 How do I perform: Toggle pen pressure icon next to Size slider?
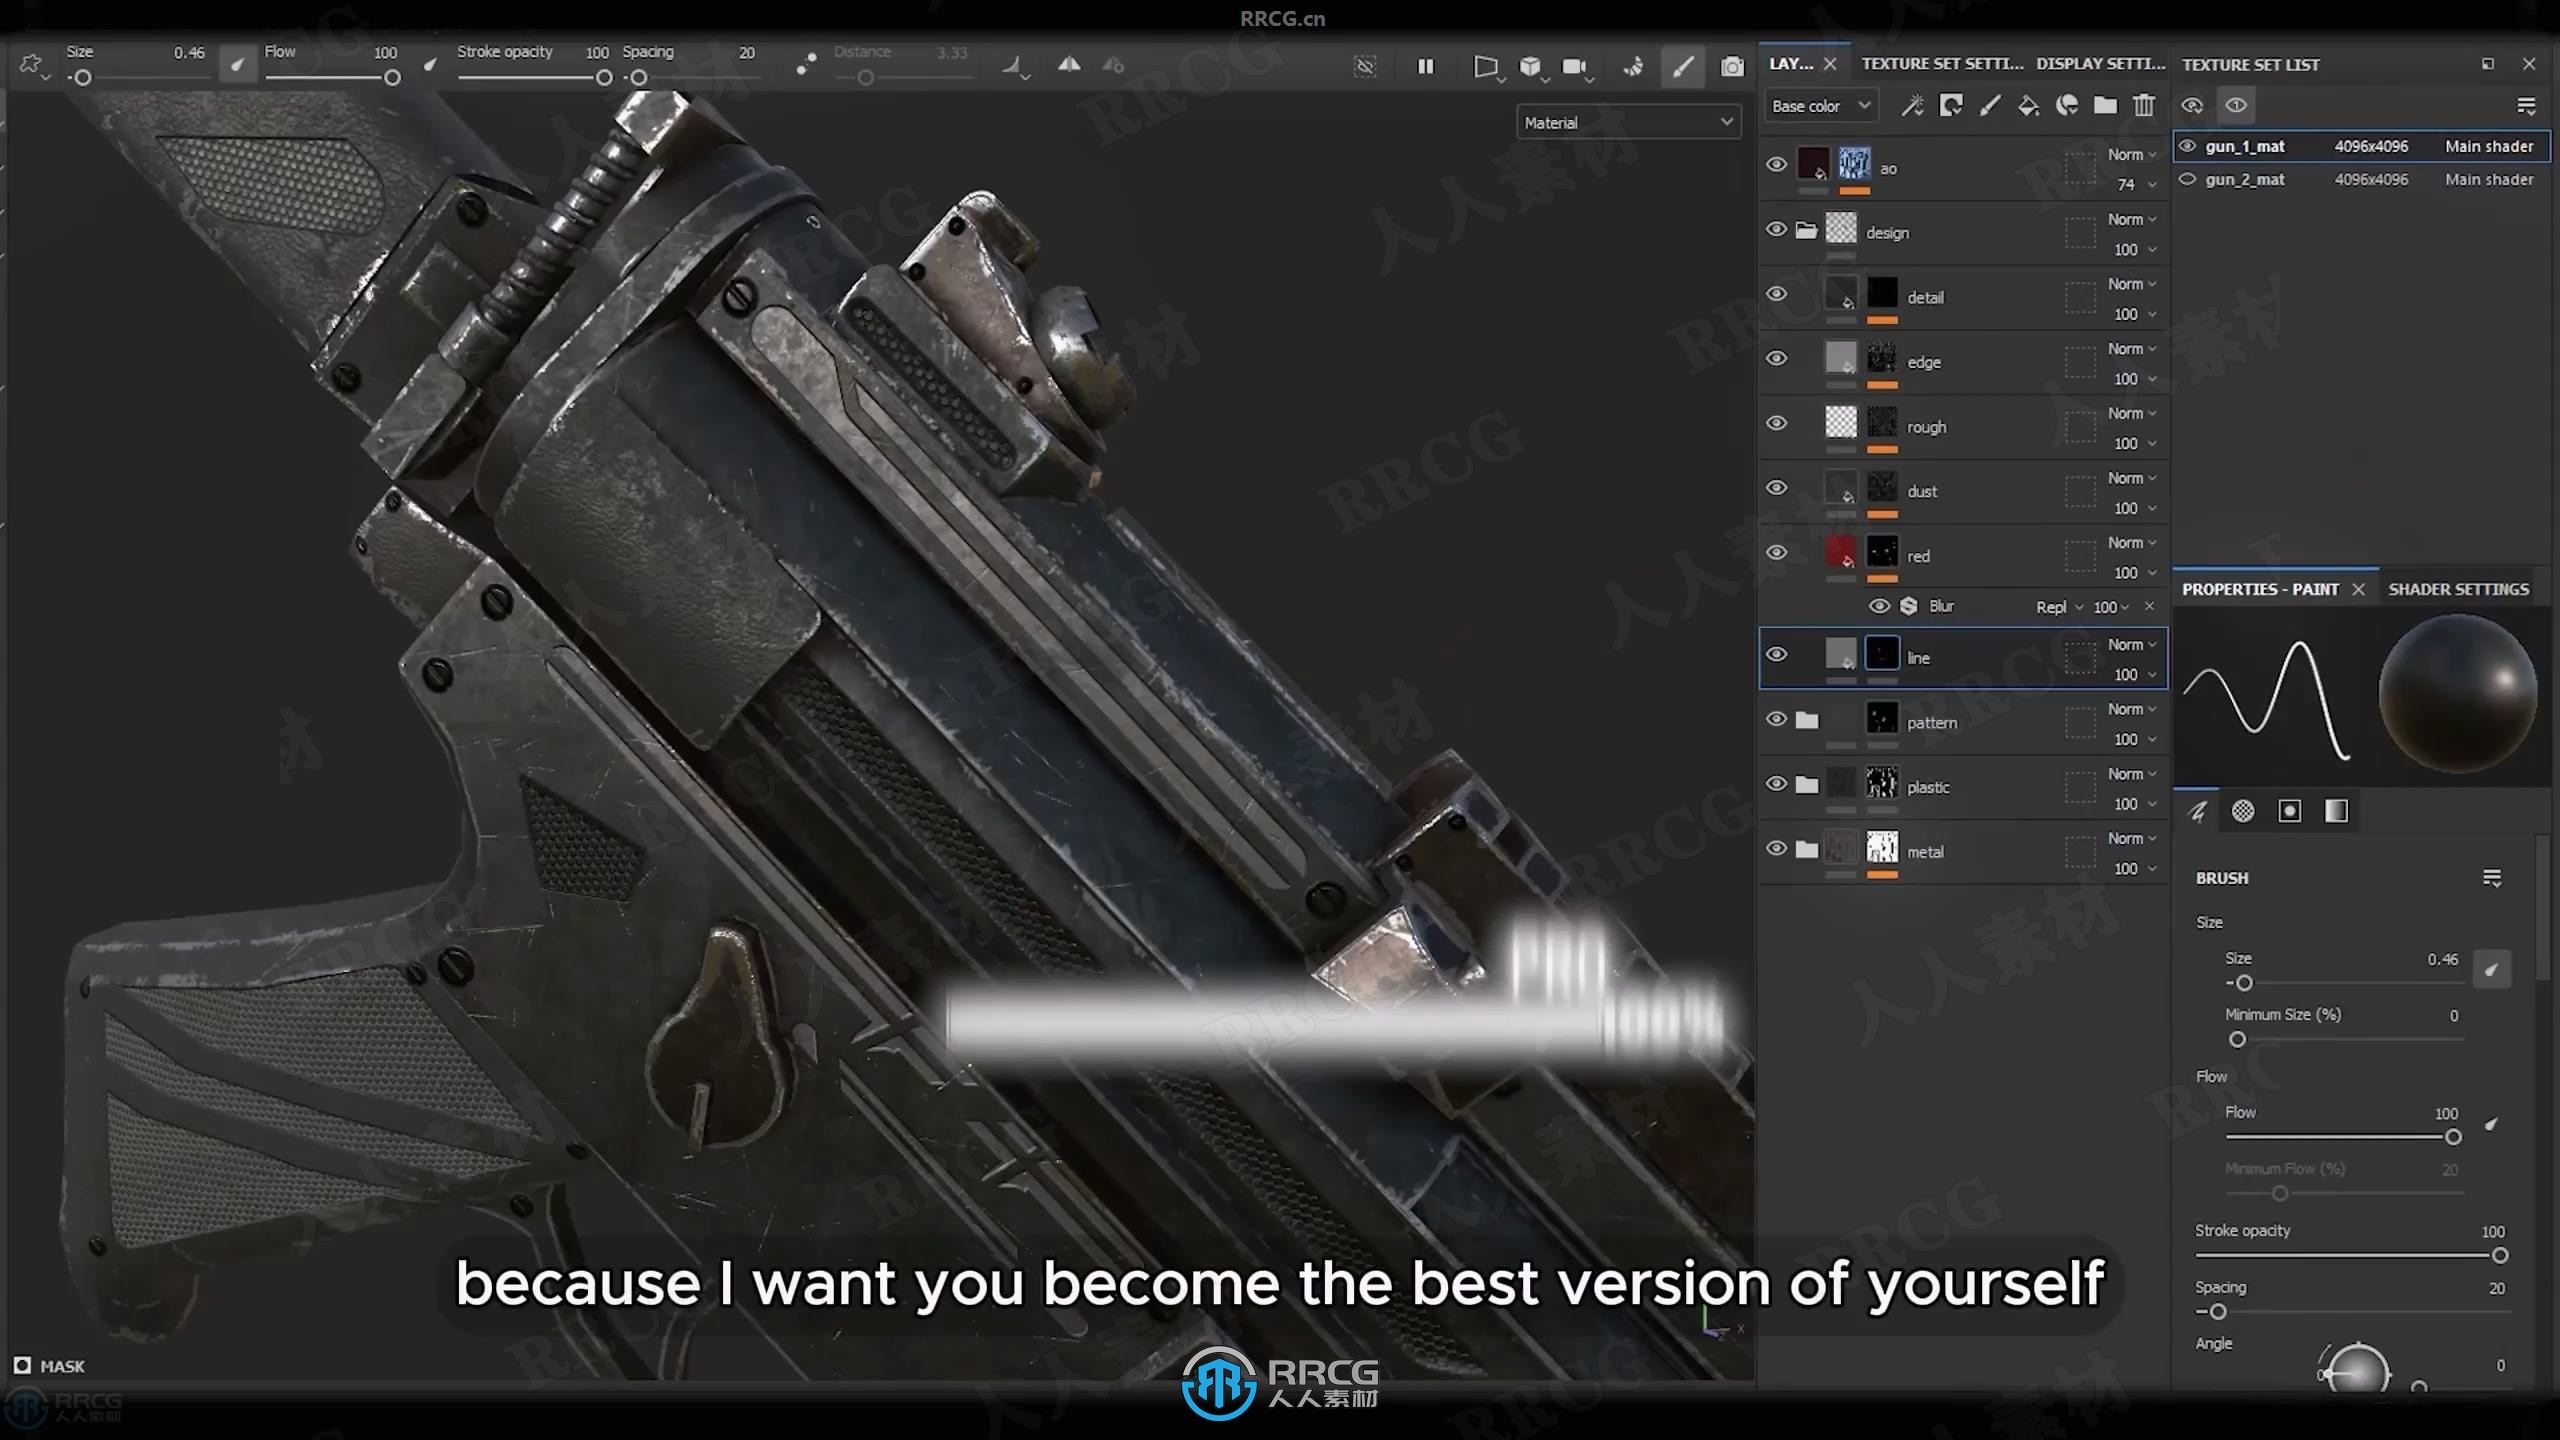237,65
